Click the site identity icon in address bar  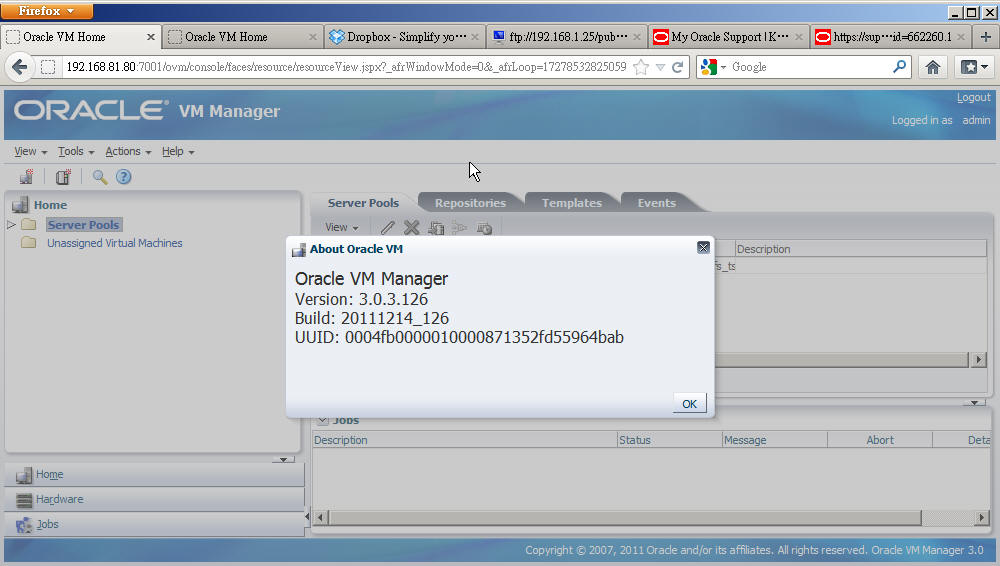pyautogui.click(x=48, y=67)
